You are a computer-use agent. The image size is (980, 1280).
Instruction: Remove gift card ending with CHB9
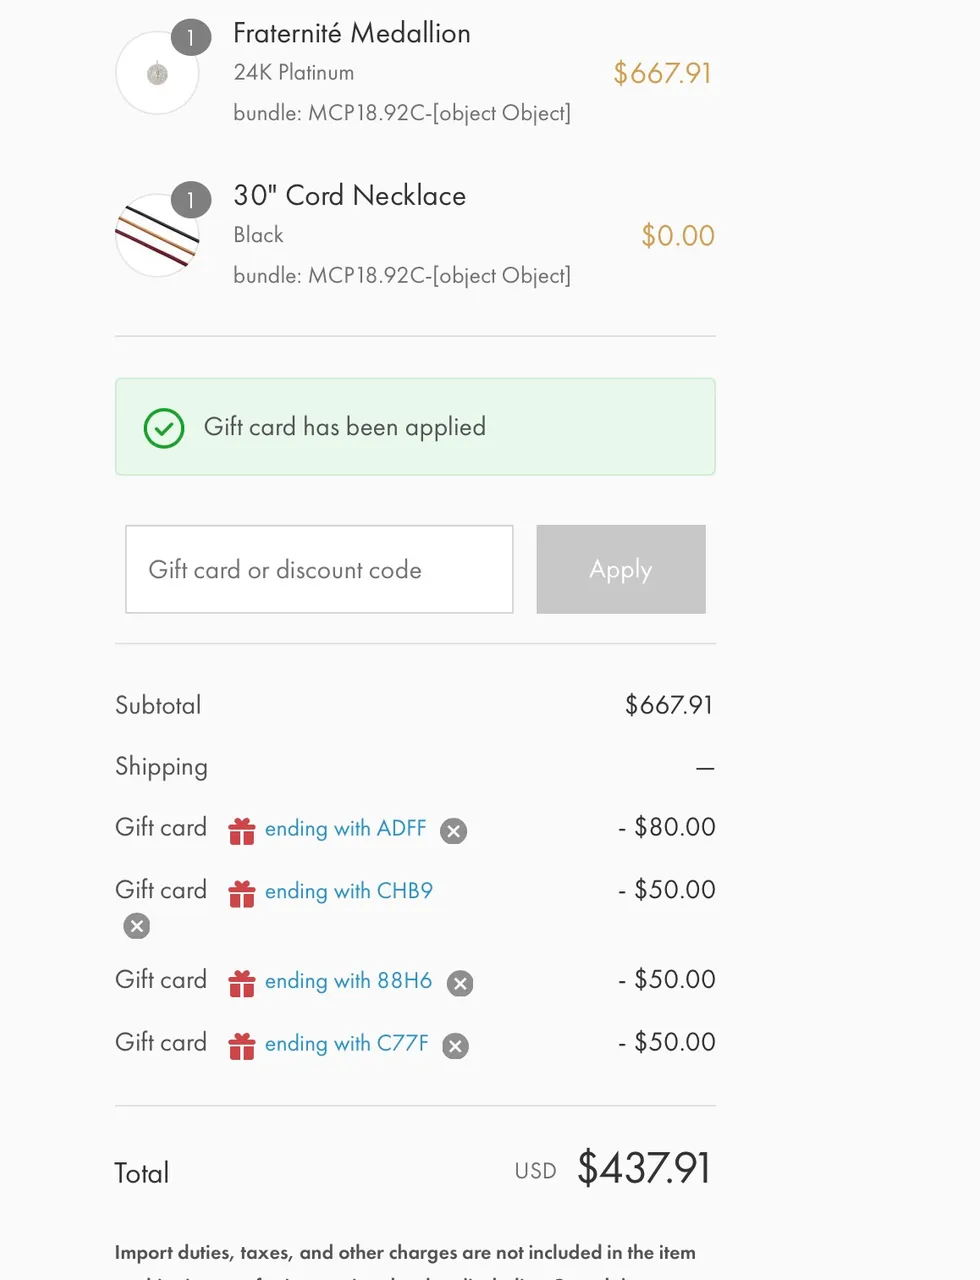point(137,926)
